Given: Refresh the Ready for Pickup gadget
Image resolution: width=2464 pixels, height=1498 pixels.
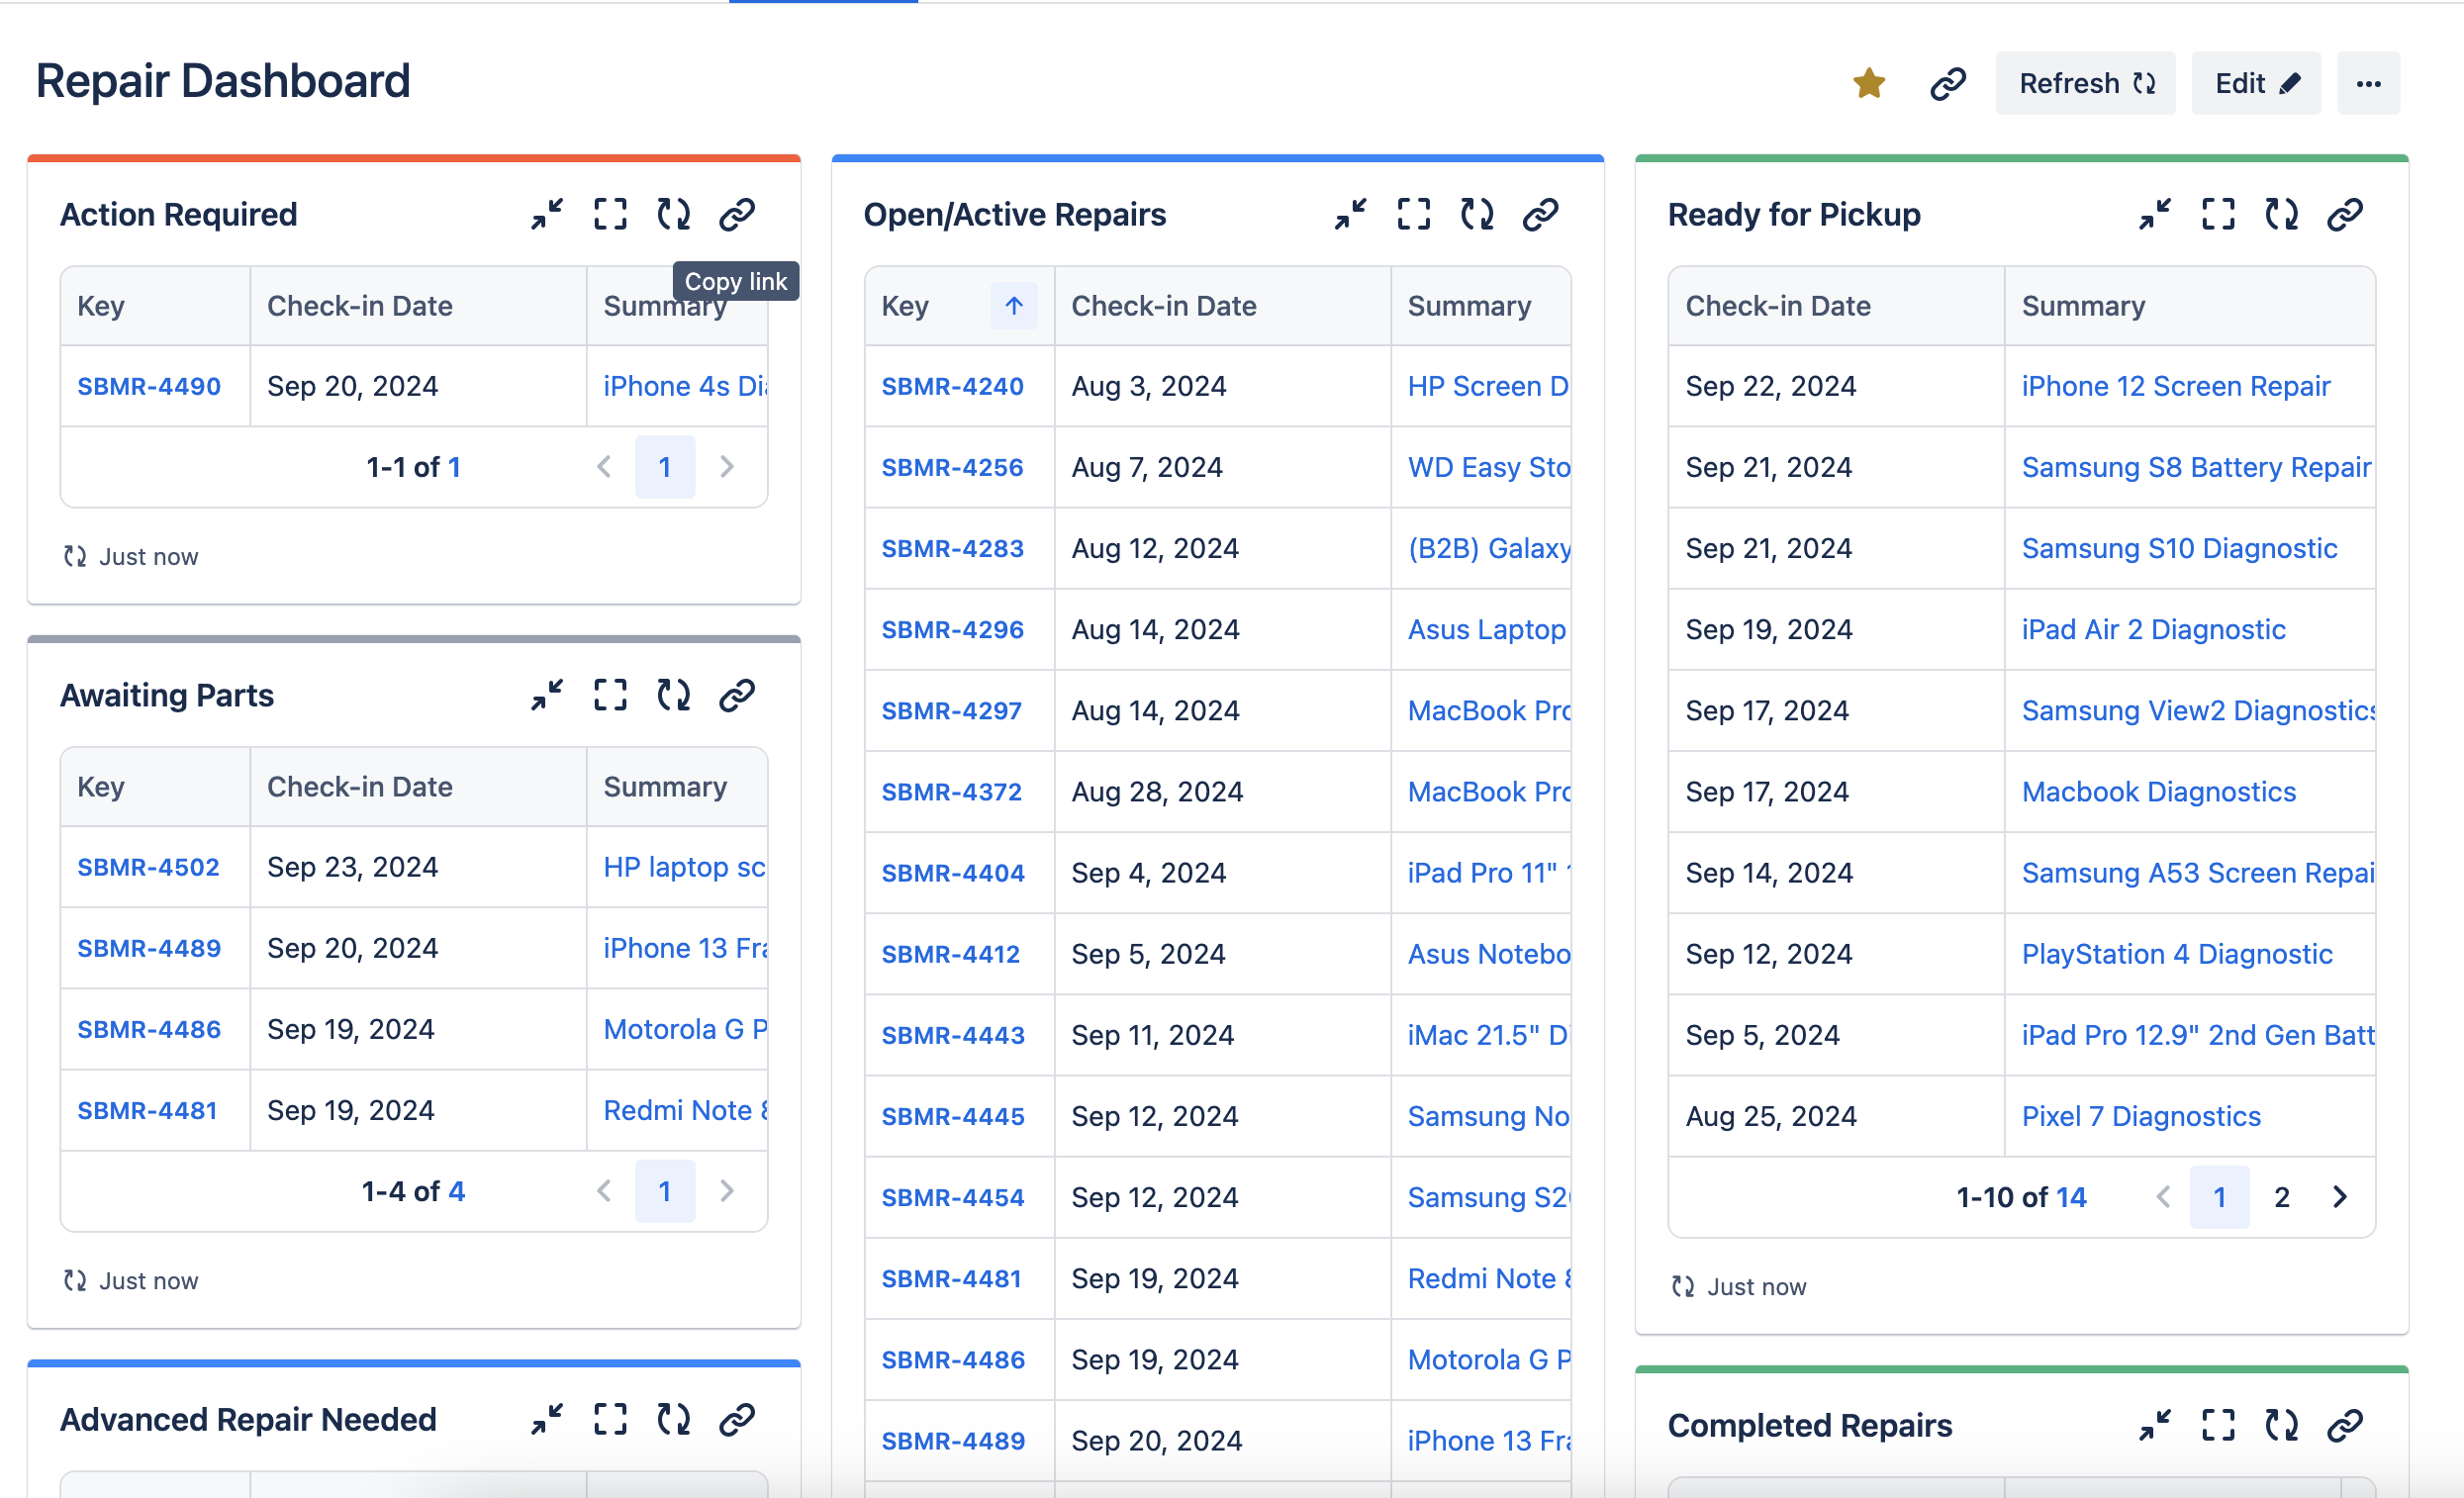Looking at the screenshot, I should (2281, 214).
